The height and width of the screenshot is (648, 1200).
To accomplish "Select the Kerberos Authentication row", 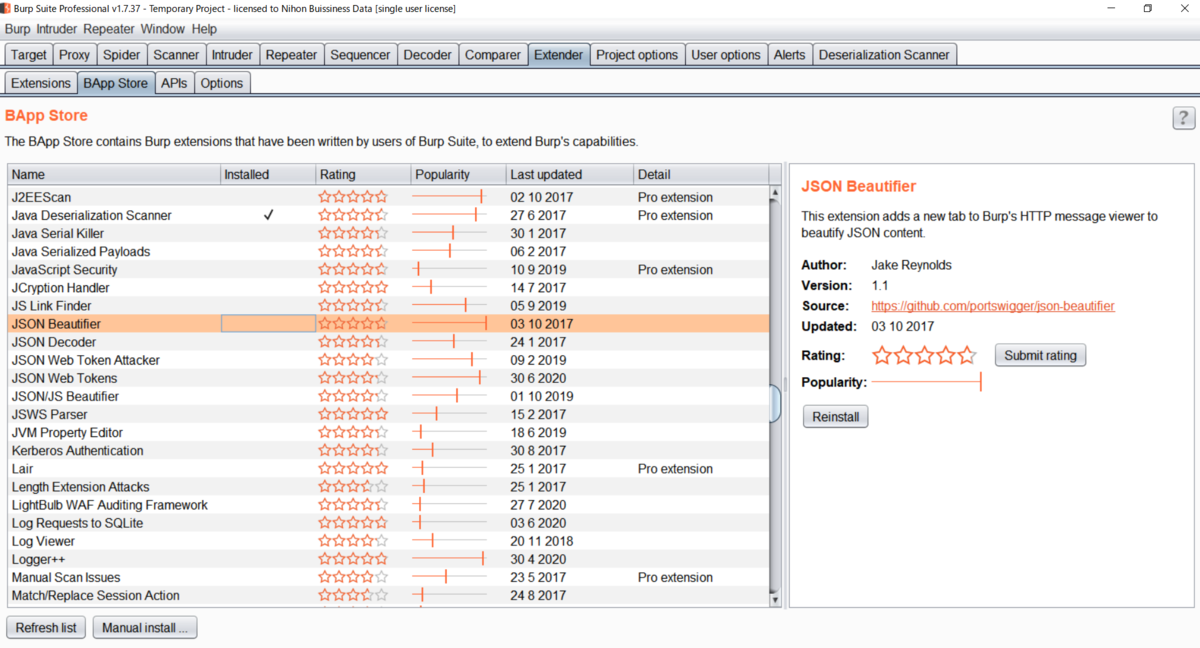I will click(388, 451).
